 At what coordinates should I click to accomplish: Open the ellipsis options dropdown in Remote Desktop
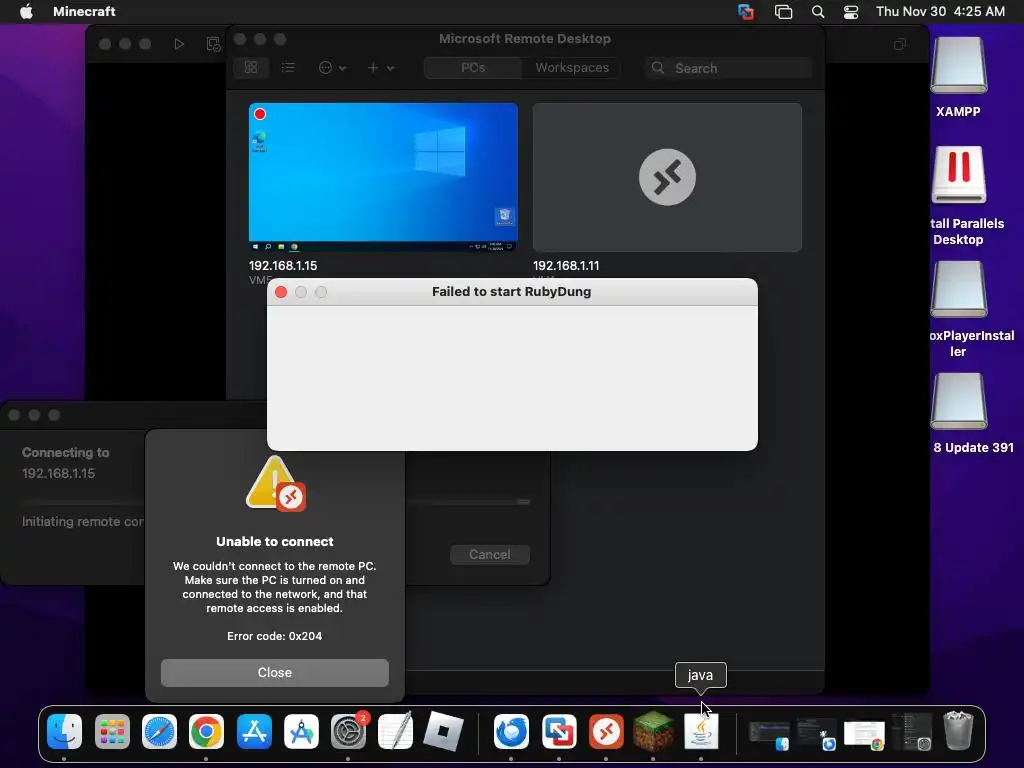pyautogui.click(x=332, y=67)
